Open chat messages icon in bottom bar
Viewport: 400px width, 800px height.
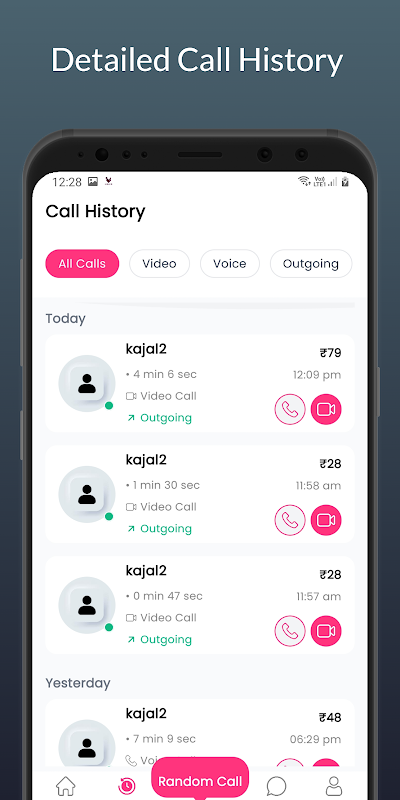(x=276, y=786)
